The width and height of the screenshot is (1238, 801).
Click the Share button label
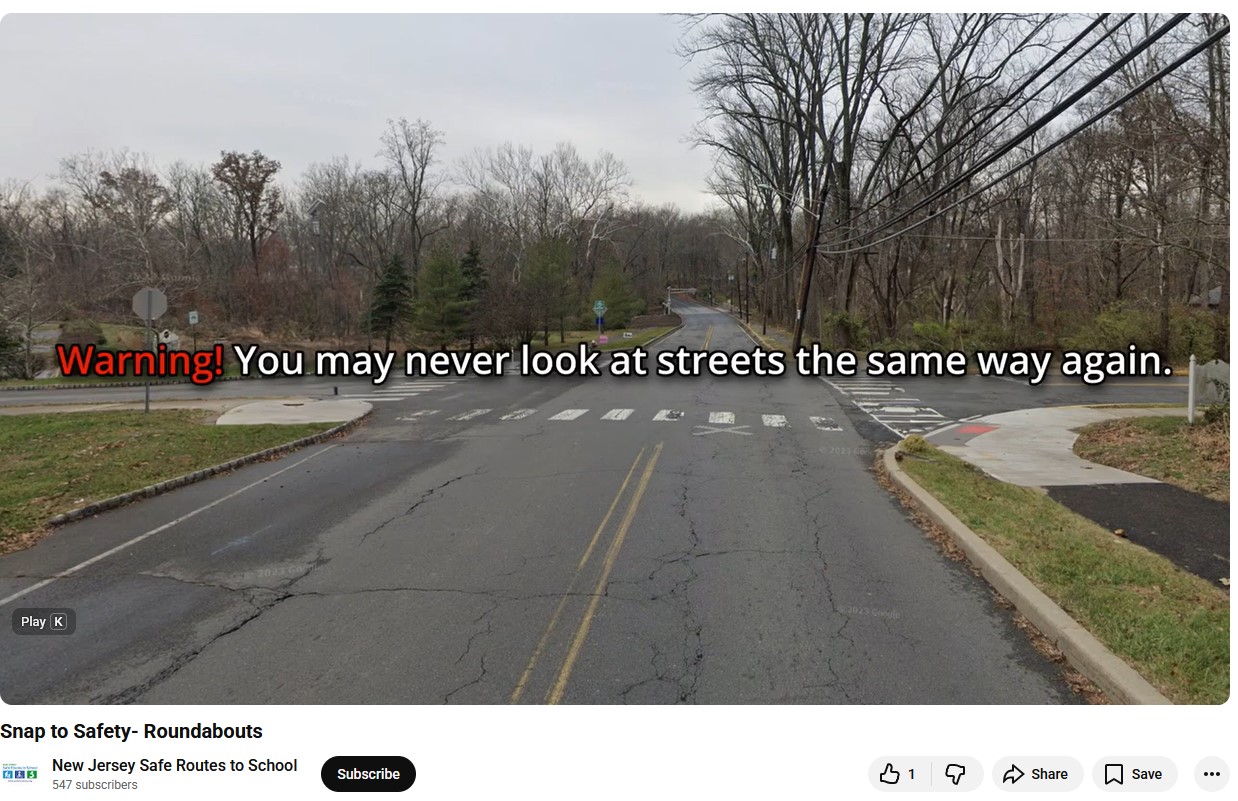[x=1049, y=774]
